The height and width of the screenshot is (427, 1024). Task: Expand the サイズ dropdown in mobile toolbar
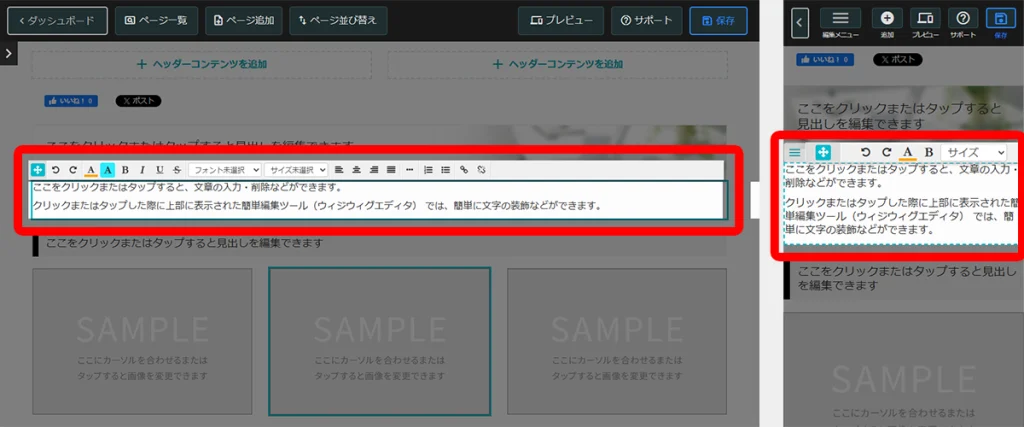click(x=974, y=152)
